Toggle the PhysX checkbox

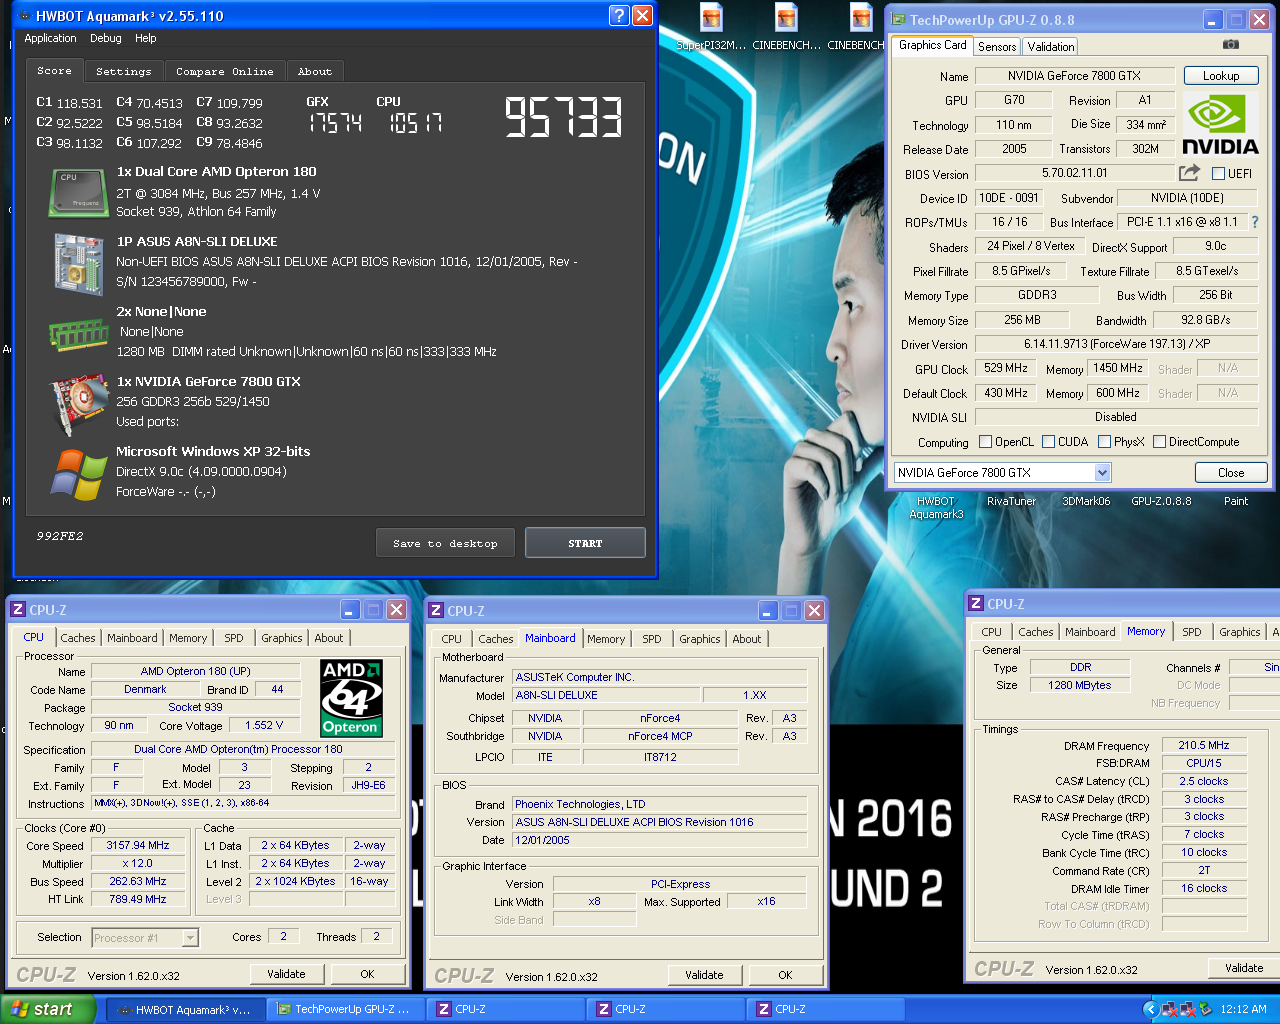tap(1104, 441)
